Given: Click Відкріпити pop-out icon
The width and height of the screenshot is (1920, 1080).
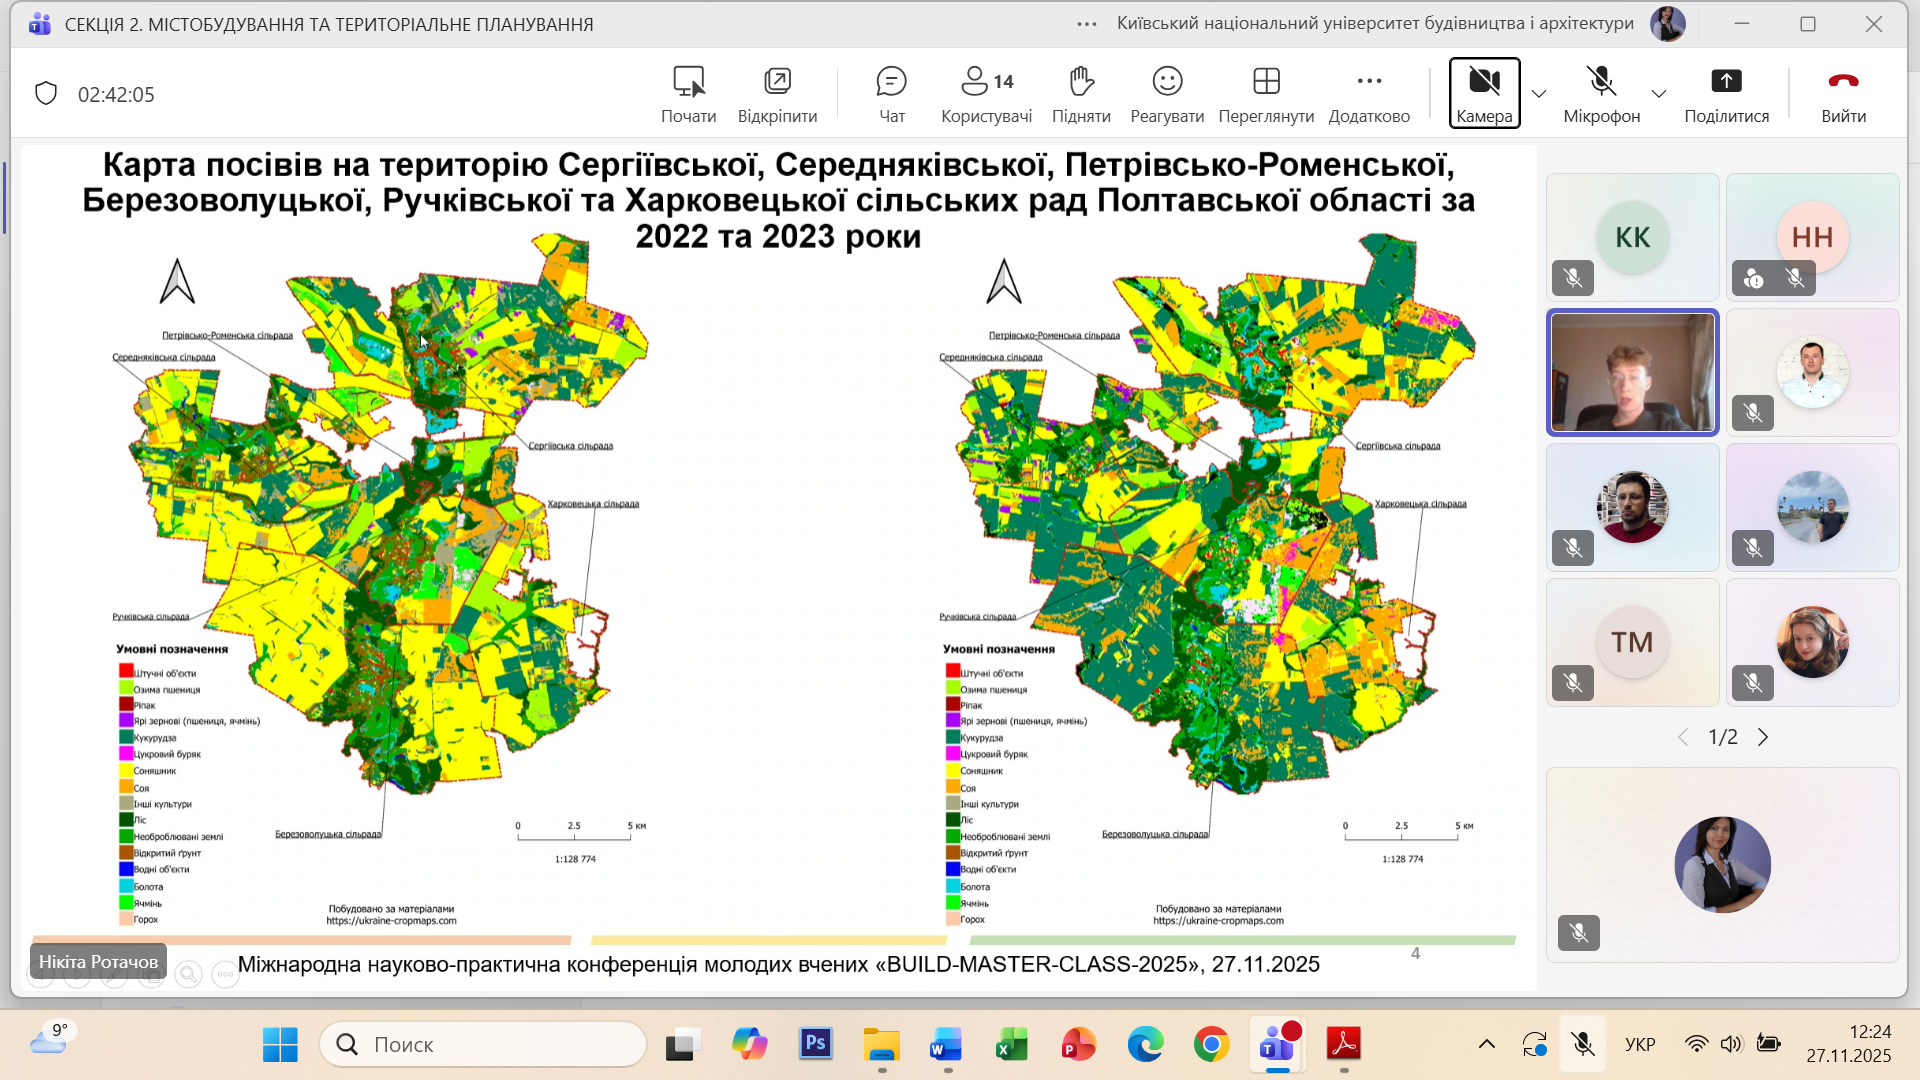Looking at the screenshot, I should [x=777, y=95].
